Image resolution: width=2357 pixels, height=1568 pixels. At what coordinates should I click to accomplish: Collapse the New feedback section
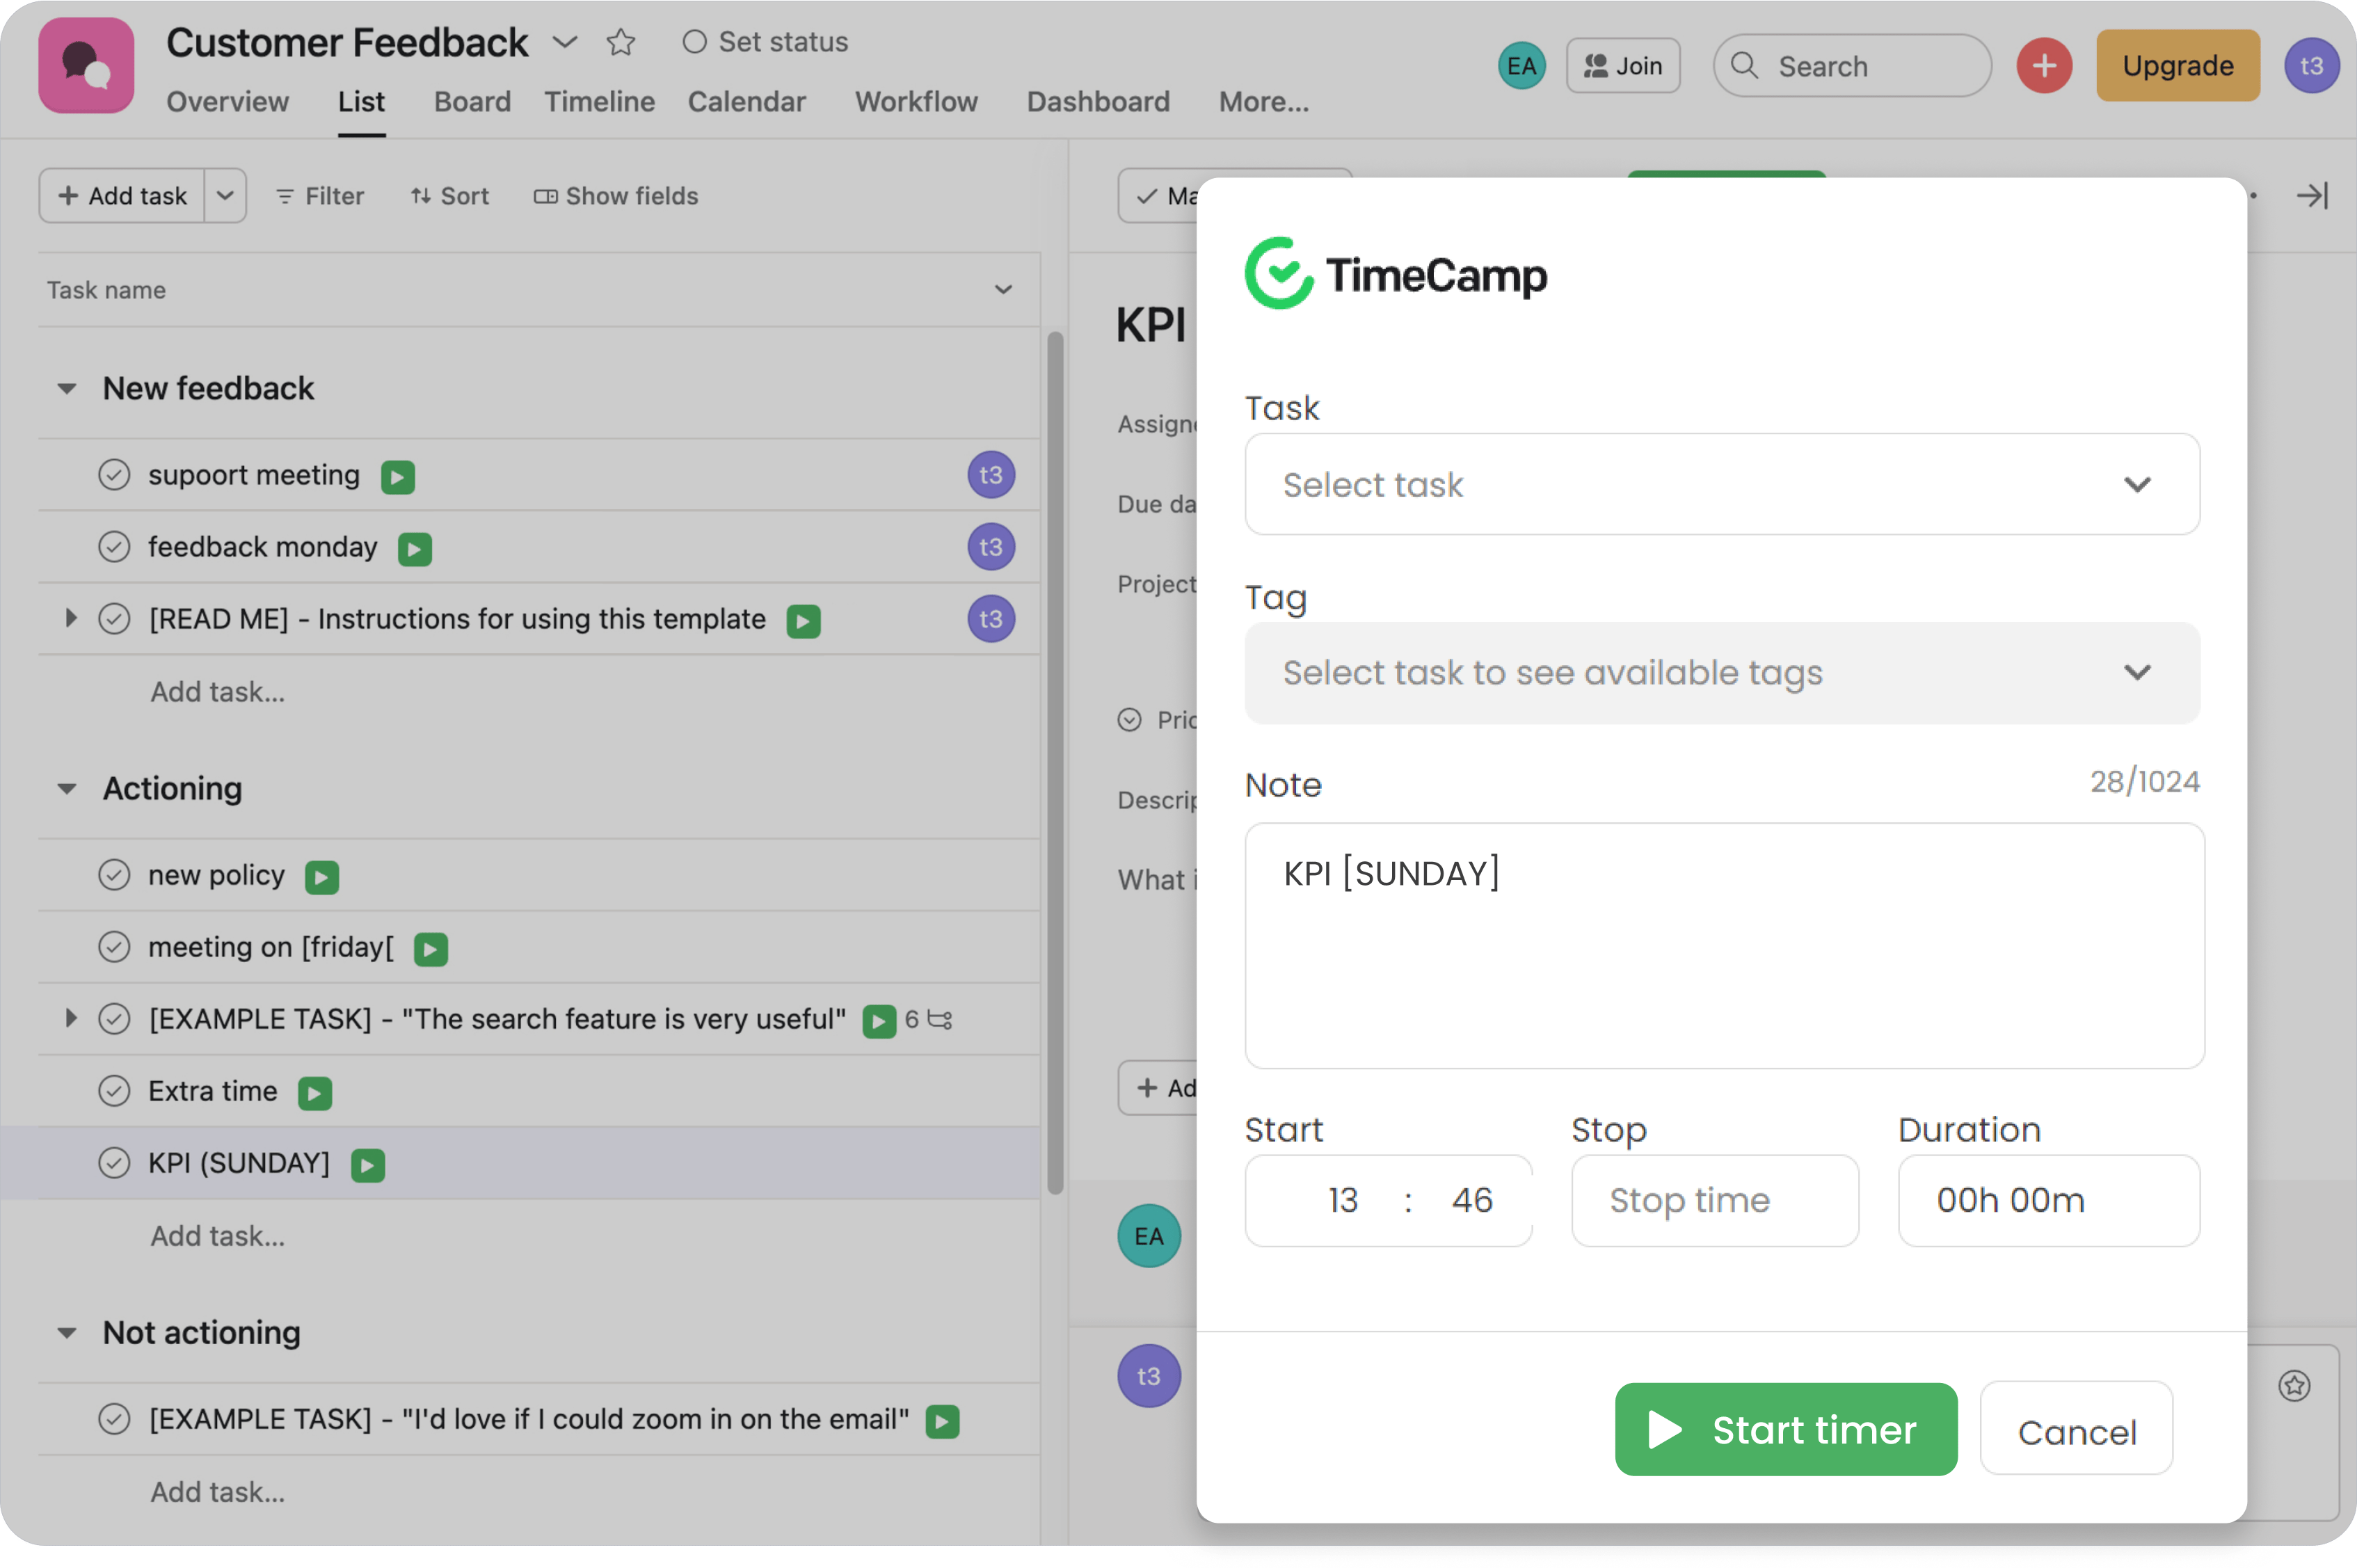tap(67, 388)
